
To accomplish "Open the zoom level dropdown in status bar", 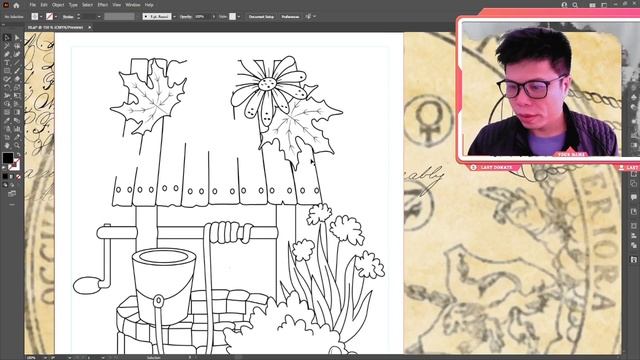I will [x=44, y=358].
